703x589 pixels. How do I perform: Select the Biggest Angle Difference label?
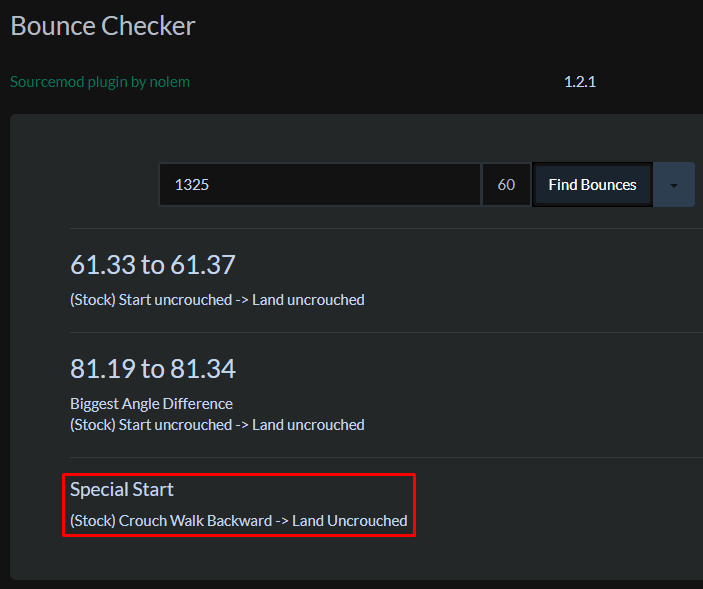coord(151,404)
